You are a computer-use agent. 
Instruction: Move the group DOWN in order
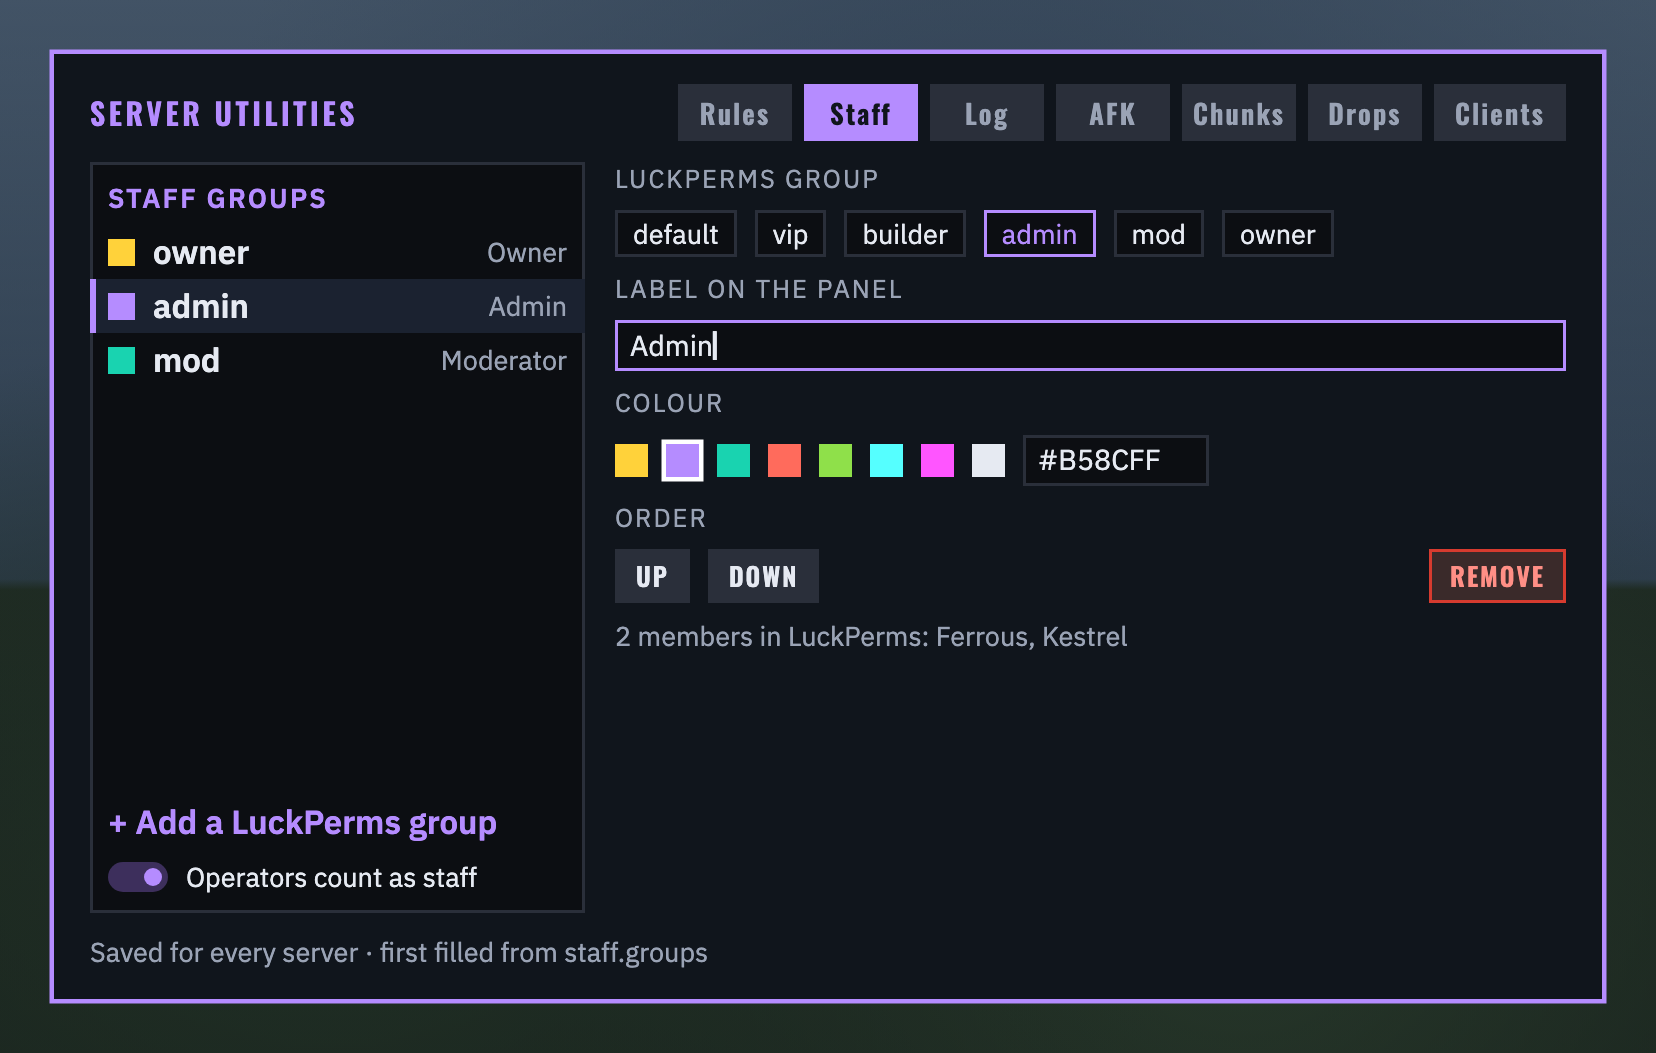[x=763, y=576]
